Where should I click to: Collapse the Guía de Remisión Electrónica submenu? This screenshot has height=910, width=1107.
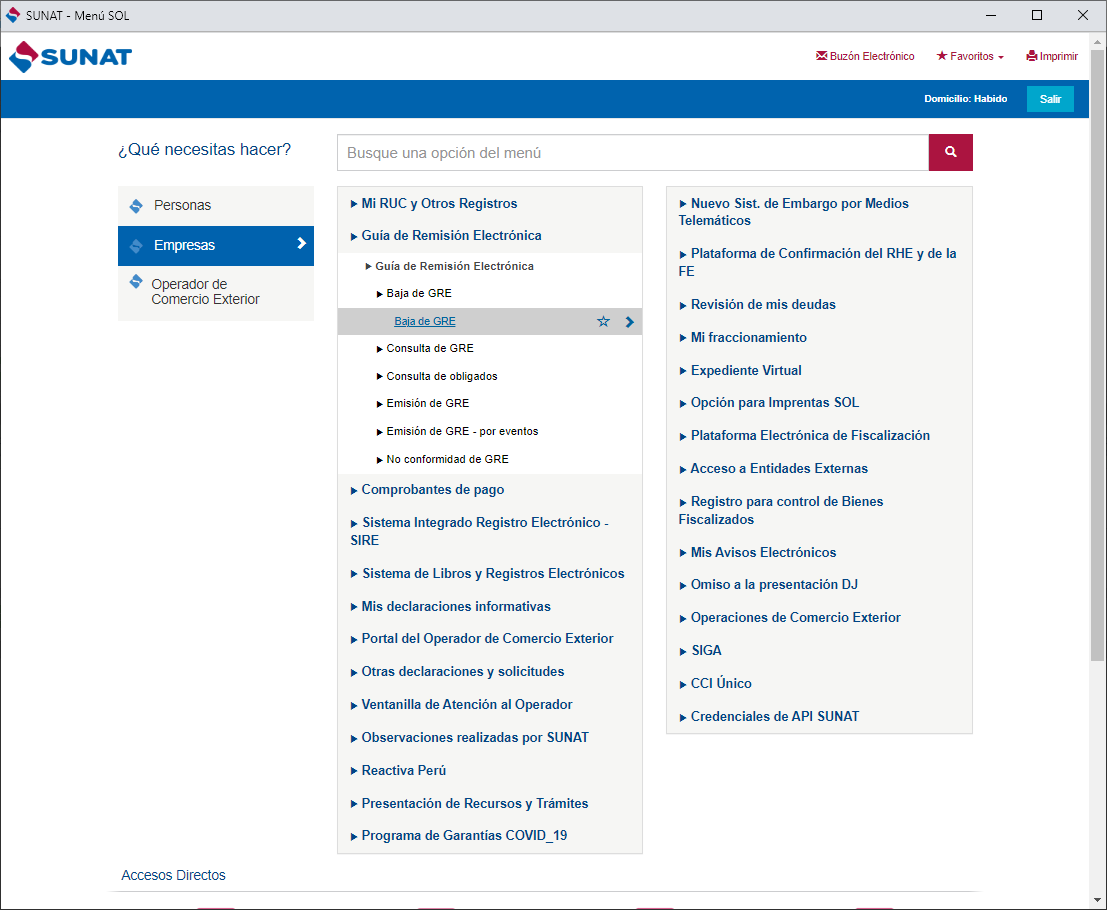point(450,266)
